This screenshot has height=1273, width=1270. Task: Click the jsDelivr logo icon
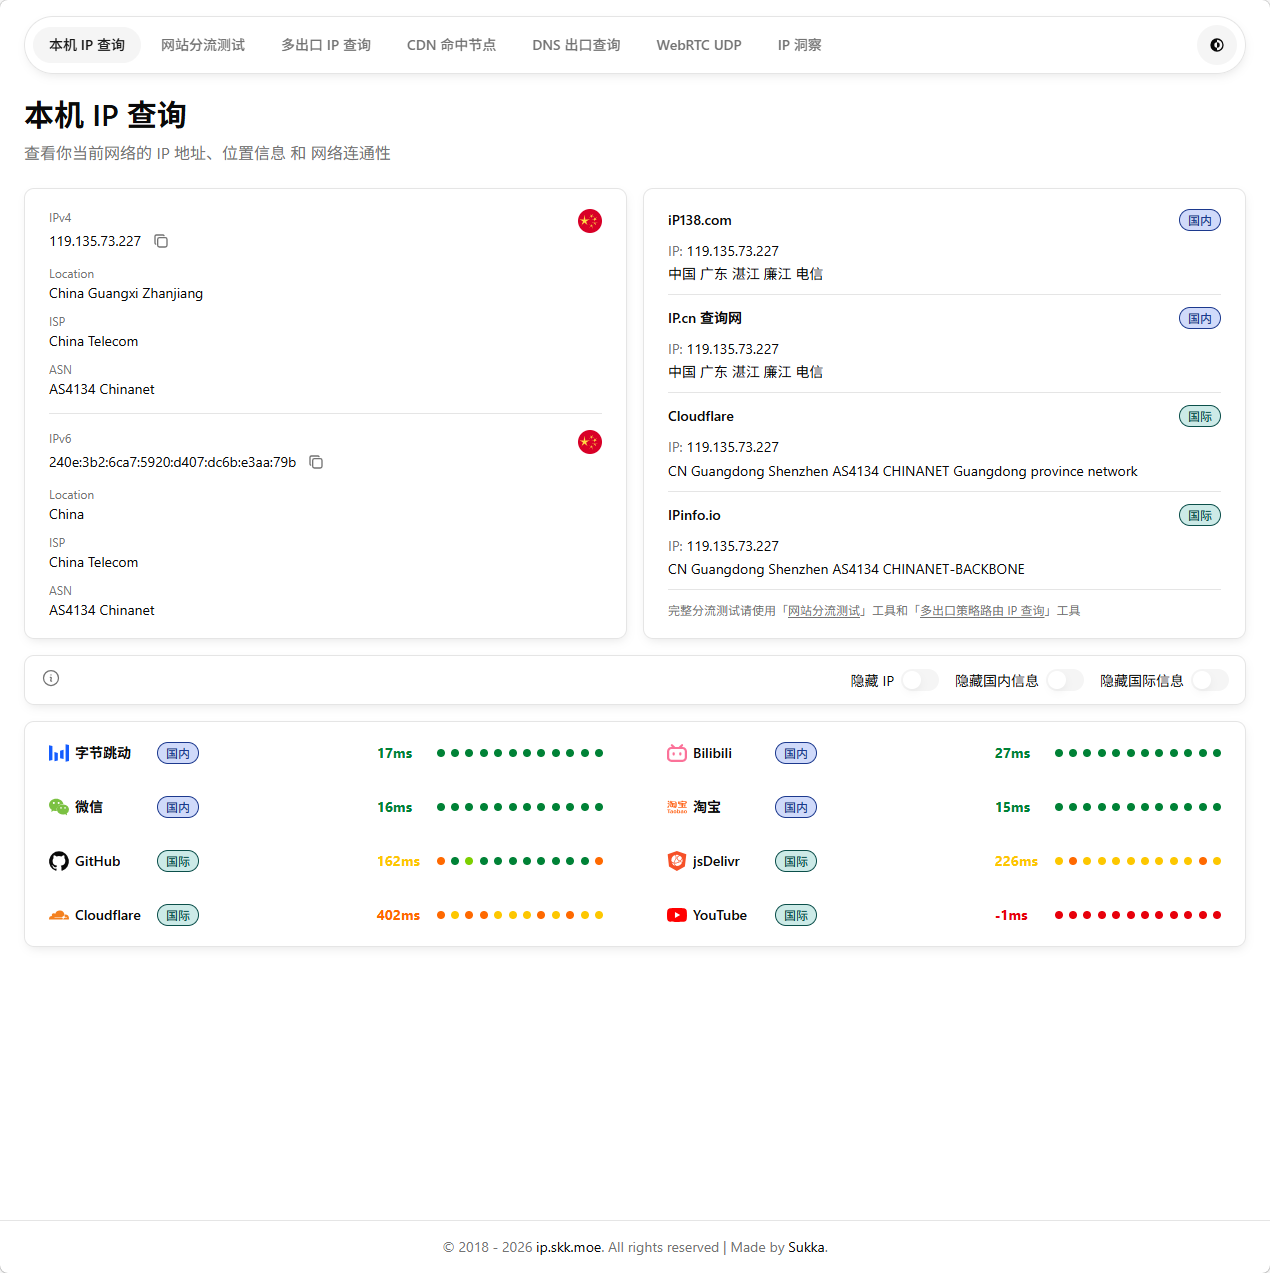[x=677, y=861]
